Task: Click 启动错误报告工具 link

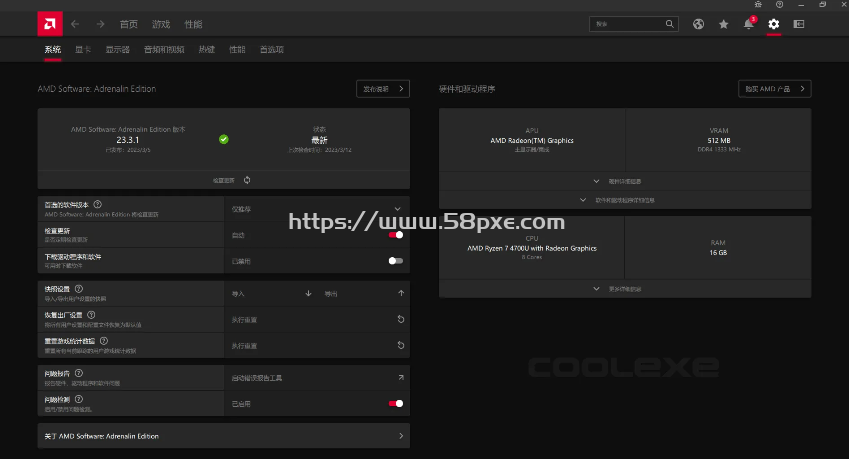Action: [x=257, y=378]
